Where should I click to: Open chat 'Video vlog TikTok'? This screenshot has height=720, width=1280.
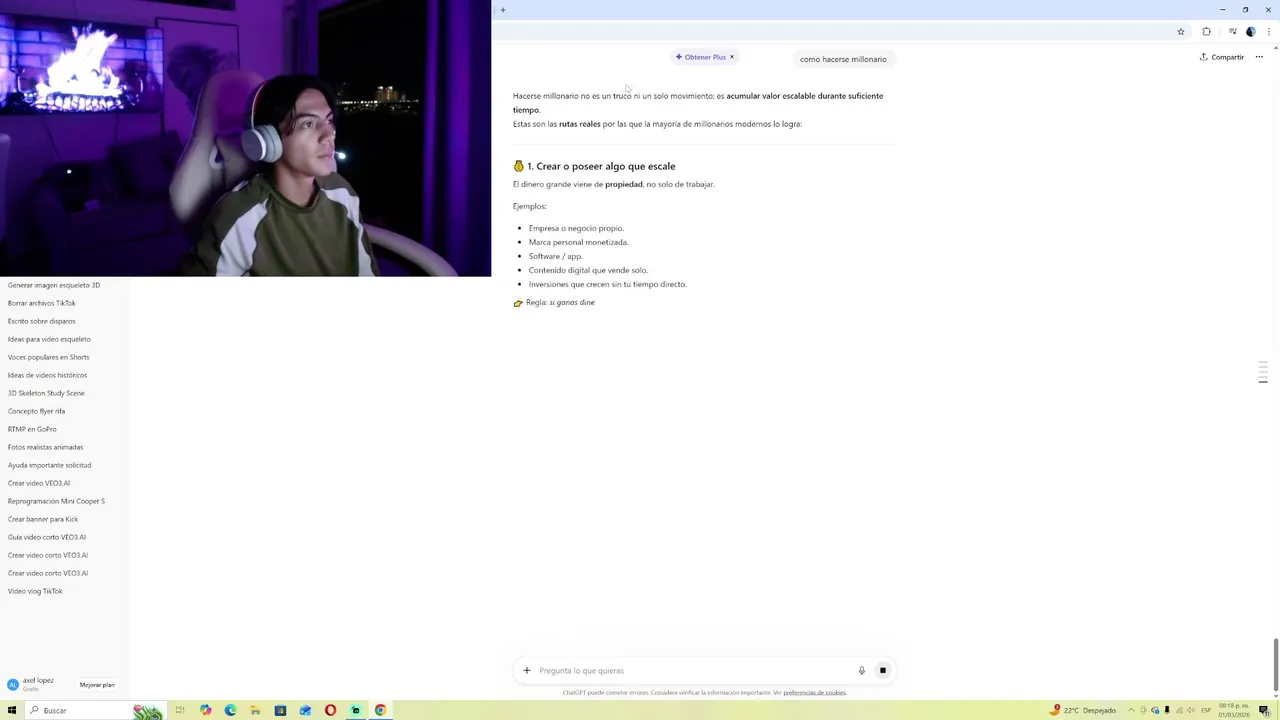click(x=35, y=591)
